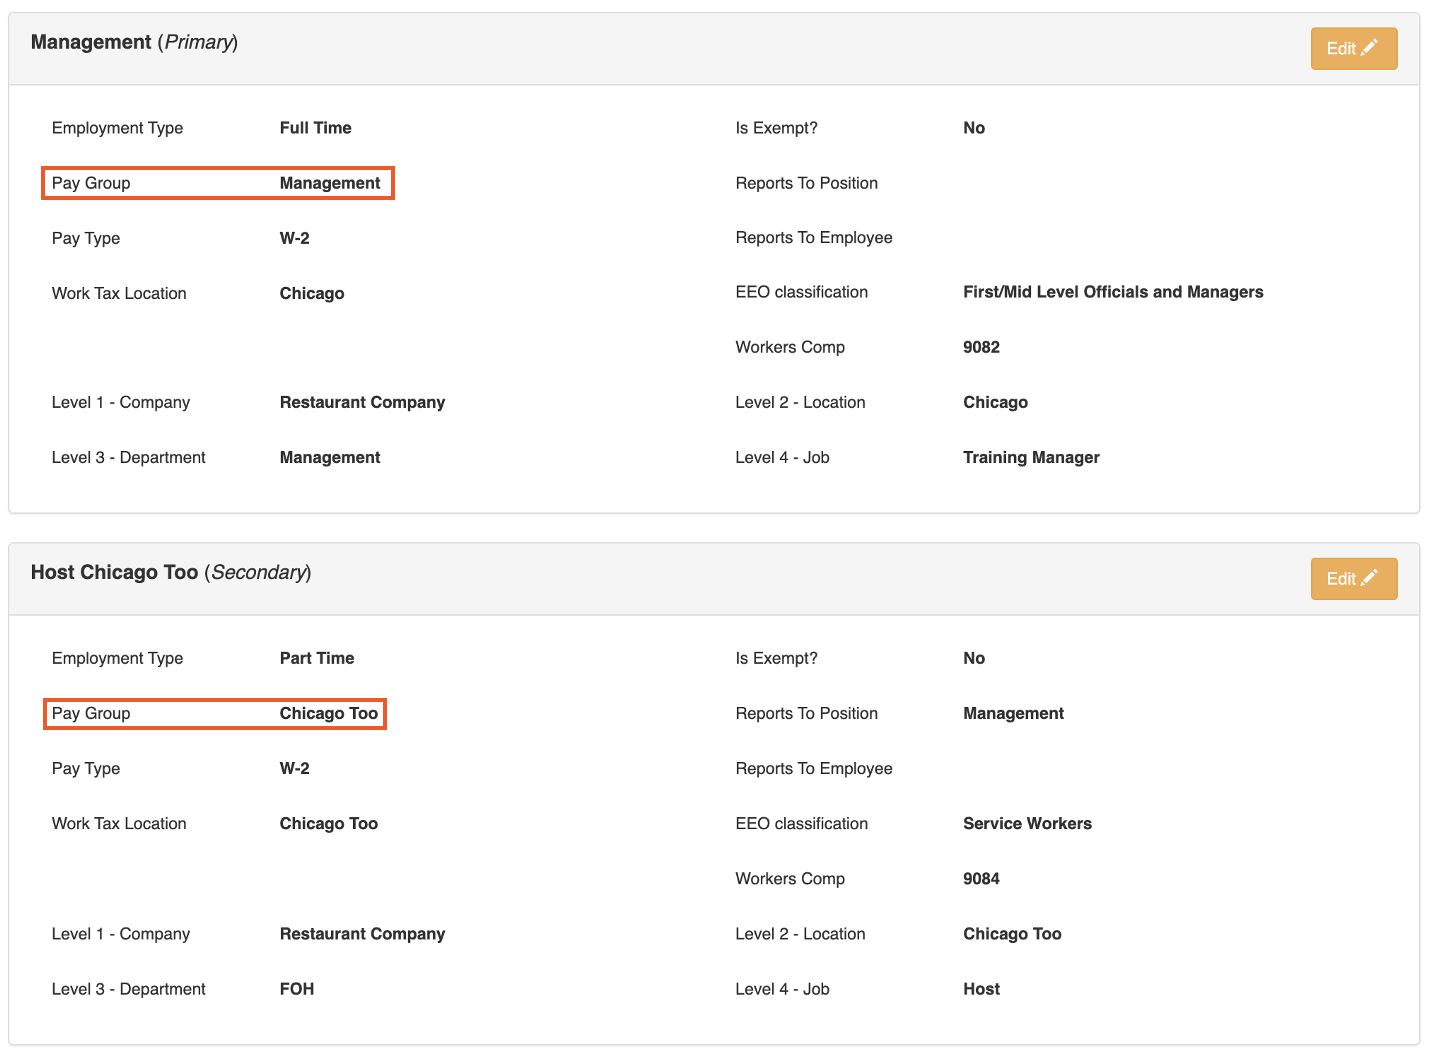Screen dimensions: 1430x1054
Task: Click Work Tax Location value Chicago
Action: (312, 294)
